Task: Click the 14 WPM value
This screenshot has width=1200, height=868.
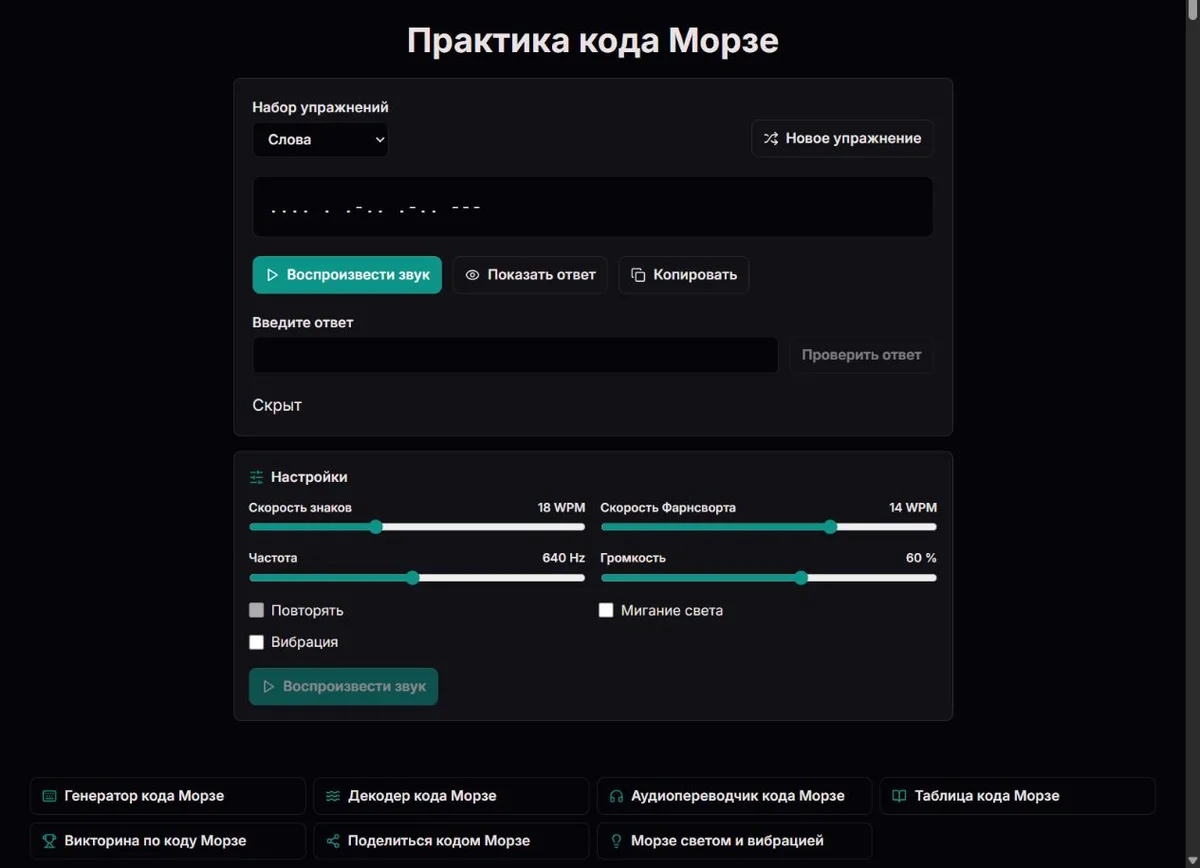Action: click(x=913, y=508)
